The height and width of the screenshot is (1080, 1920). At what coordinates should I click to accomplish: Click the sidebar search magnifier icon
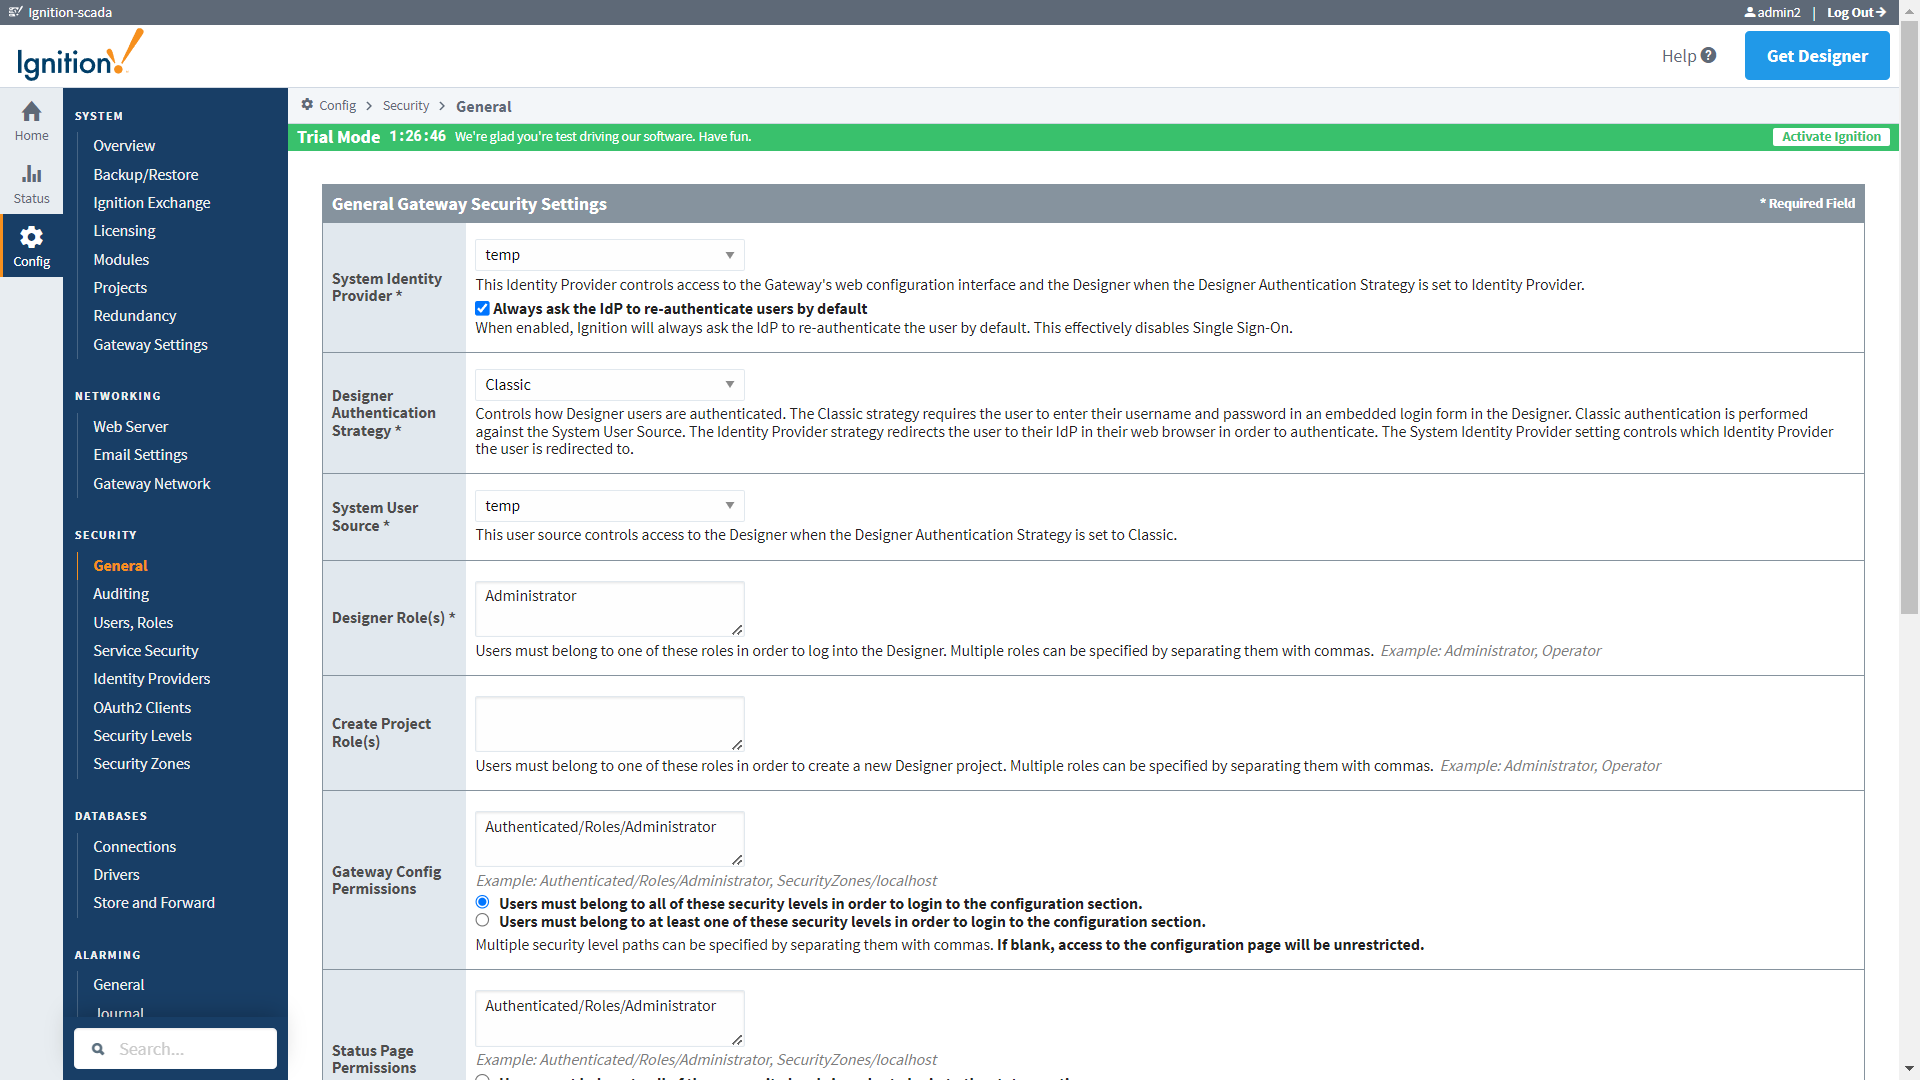tap(98, 1049)
